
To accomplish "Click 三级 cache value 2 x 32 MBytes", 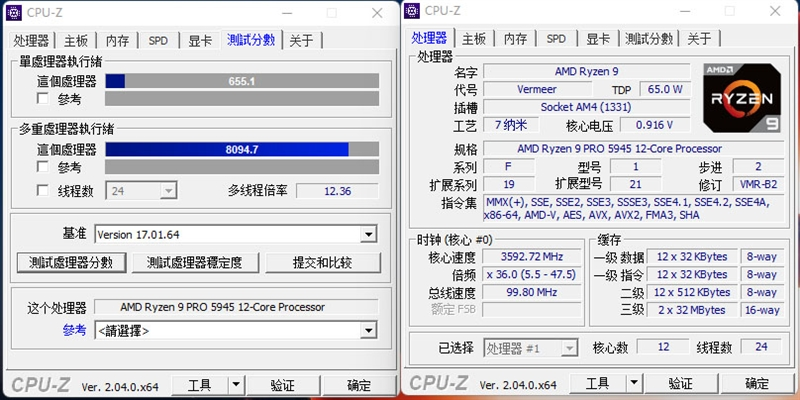I will point(692,310).
